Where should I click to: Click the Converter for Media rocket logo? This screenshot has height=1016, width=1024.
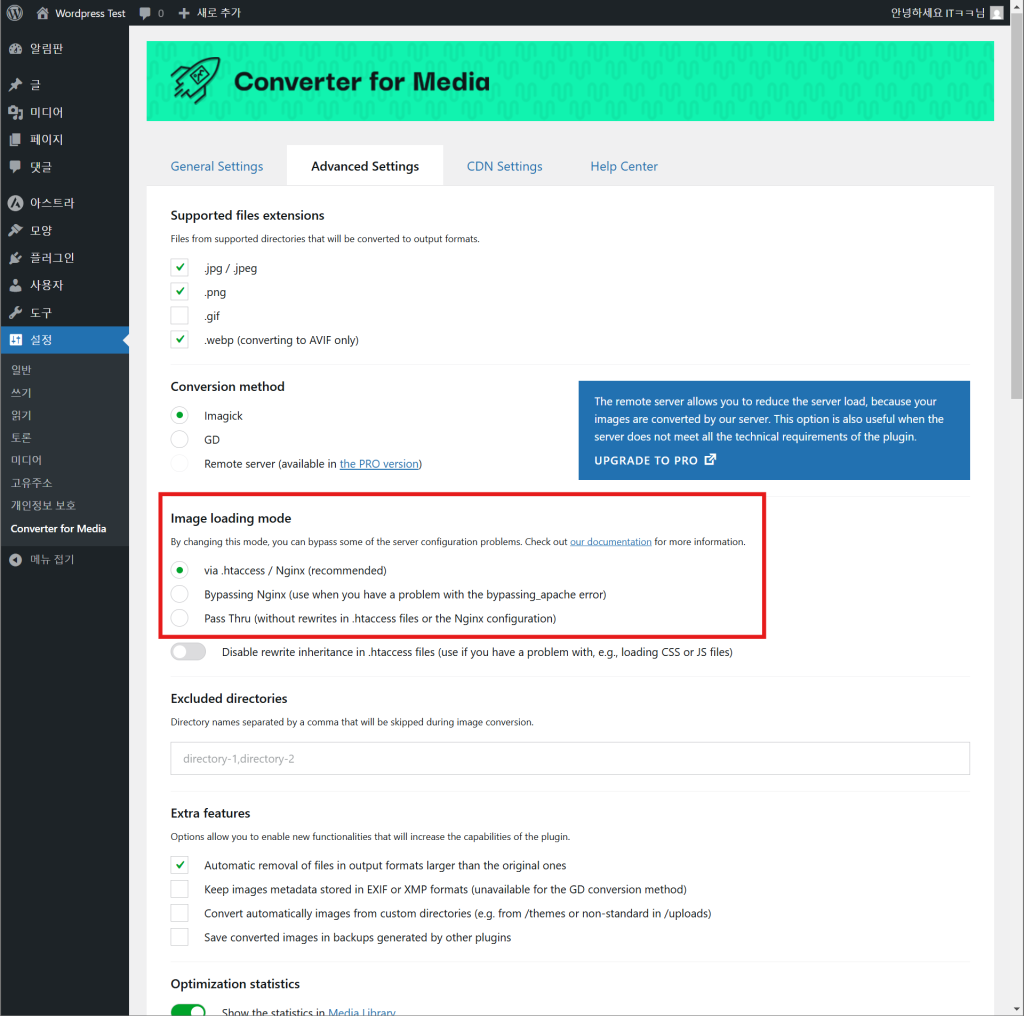[x=195, y=80]
